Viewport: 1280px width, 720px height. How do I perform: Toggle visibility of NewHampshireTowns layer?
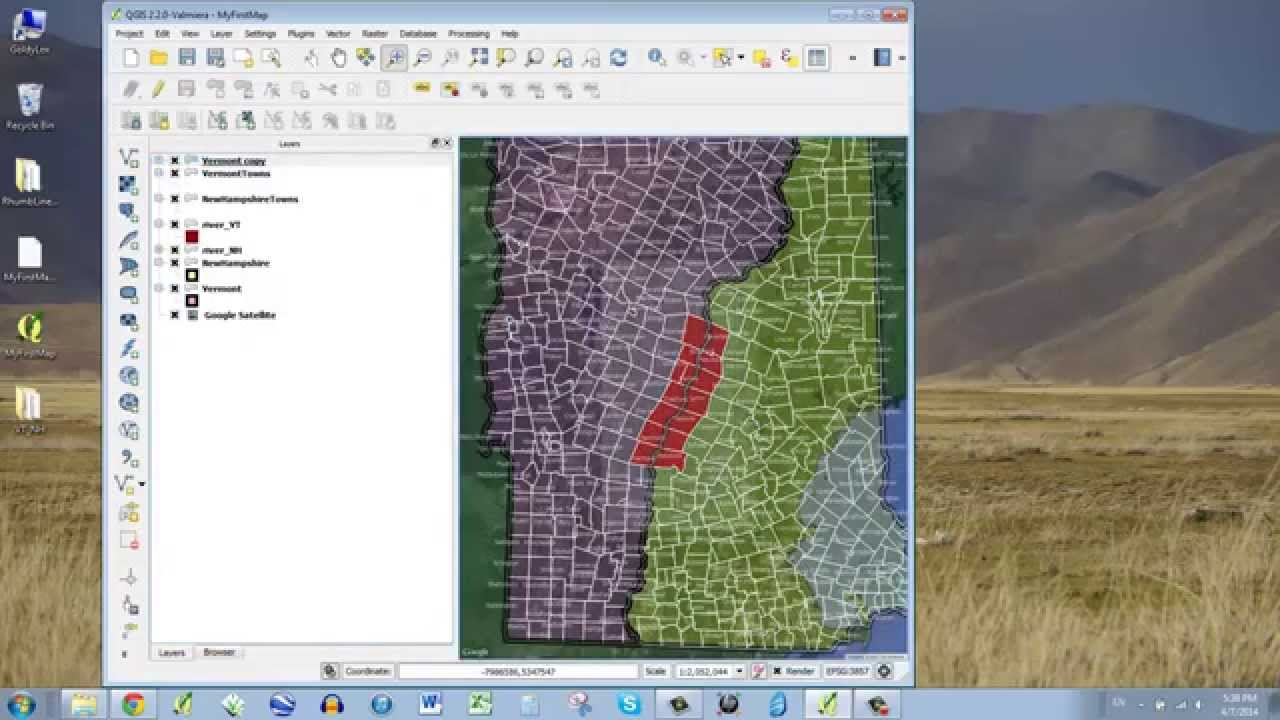(174, 199)
